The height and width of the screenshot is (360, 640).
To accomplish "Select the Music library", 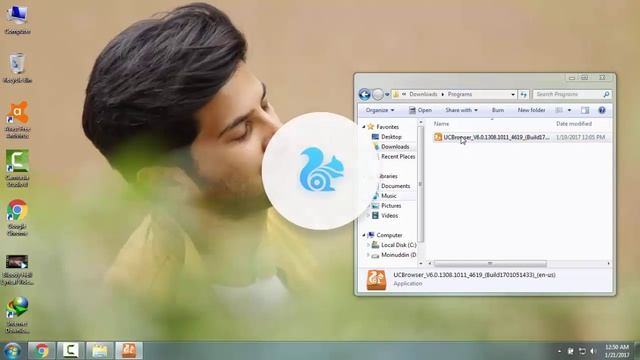I will [x=389, y=196].
